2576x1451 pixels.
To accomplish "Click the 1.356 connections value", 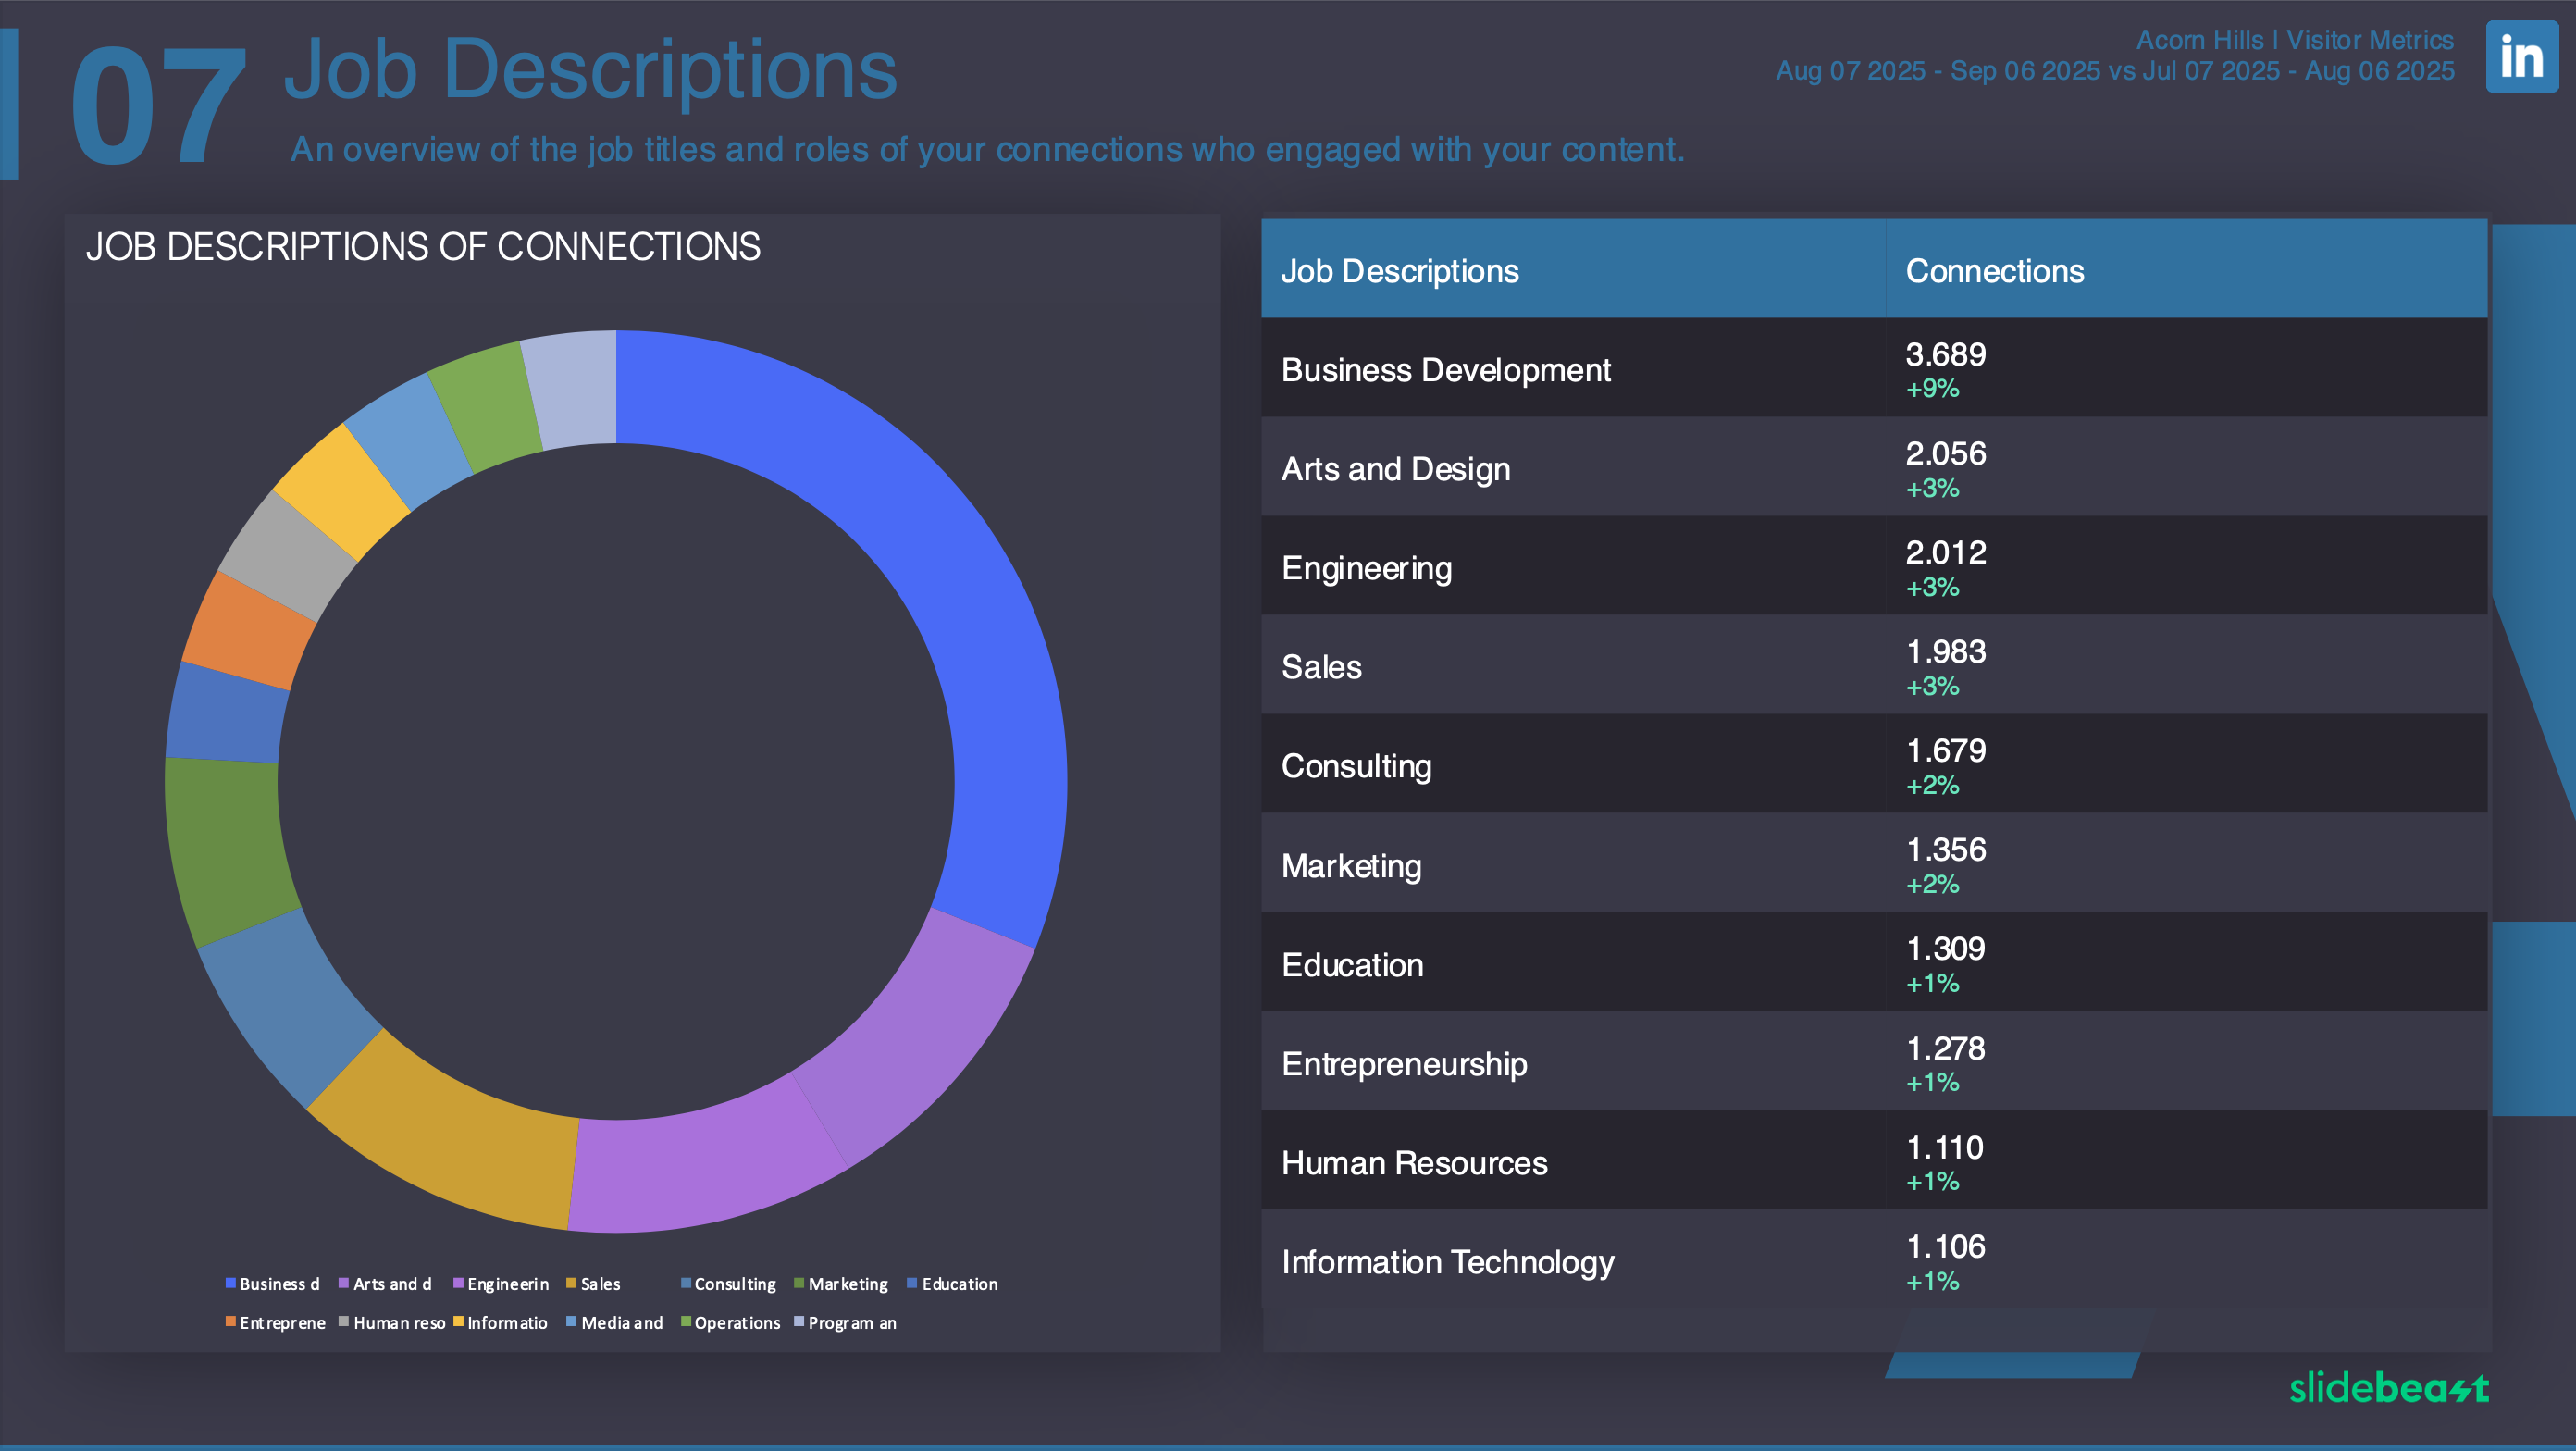I will 1945,849.
